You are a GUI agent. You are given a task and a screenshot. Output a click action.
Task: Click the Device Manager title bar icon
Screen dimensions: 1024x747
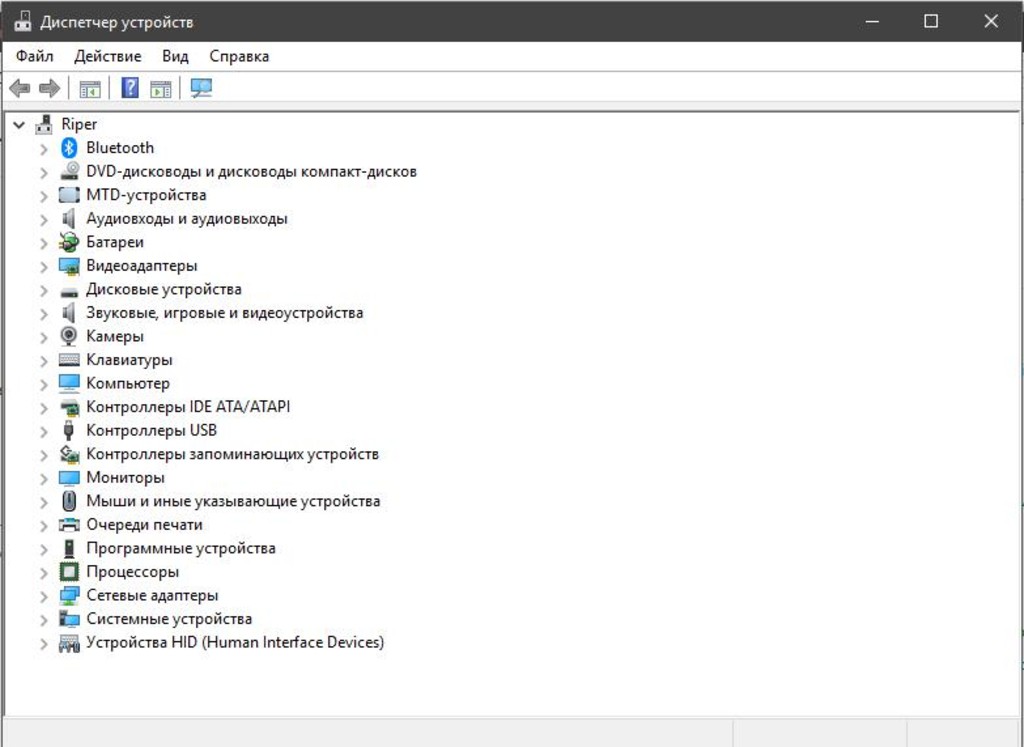click(x=23, y=21)
